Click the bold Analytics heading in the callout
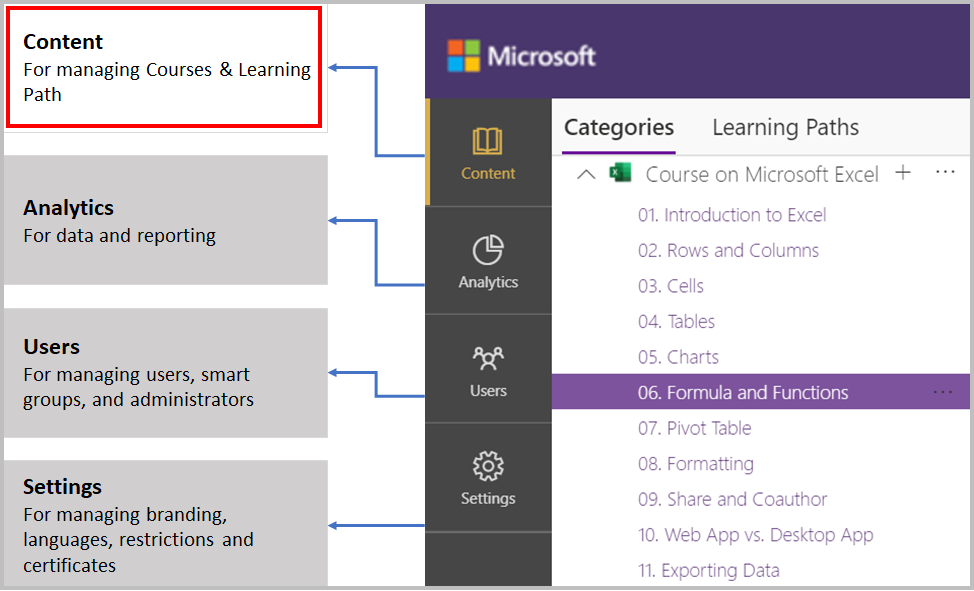Viewport: 974px width, 591px height. (68, 208)
